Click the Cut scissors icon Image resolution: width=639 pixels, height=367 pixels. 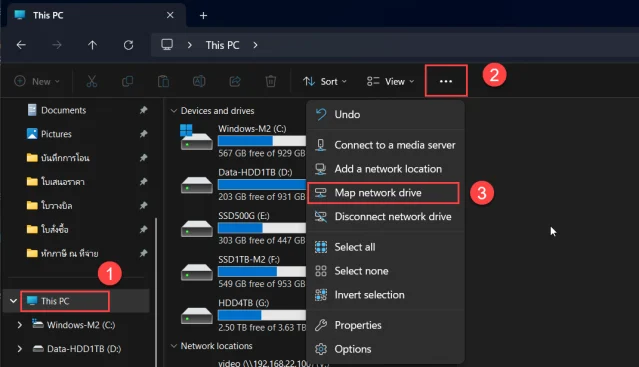point(92,81)
